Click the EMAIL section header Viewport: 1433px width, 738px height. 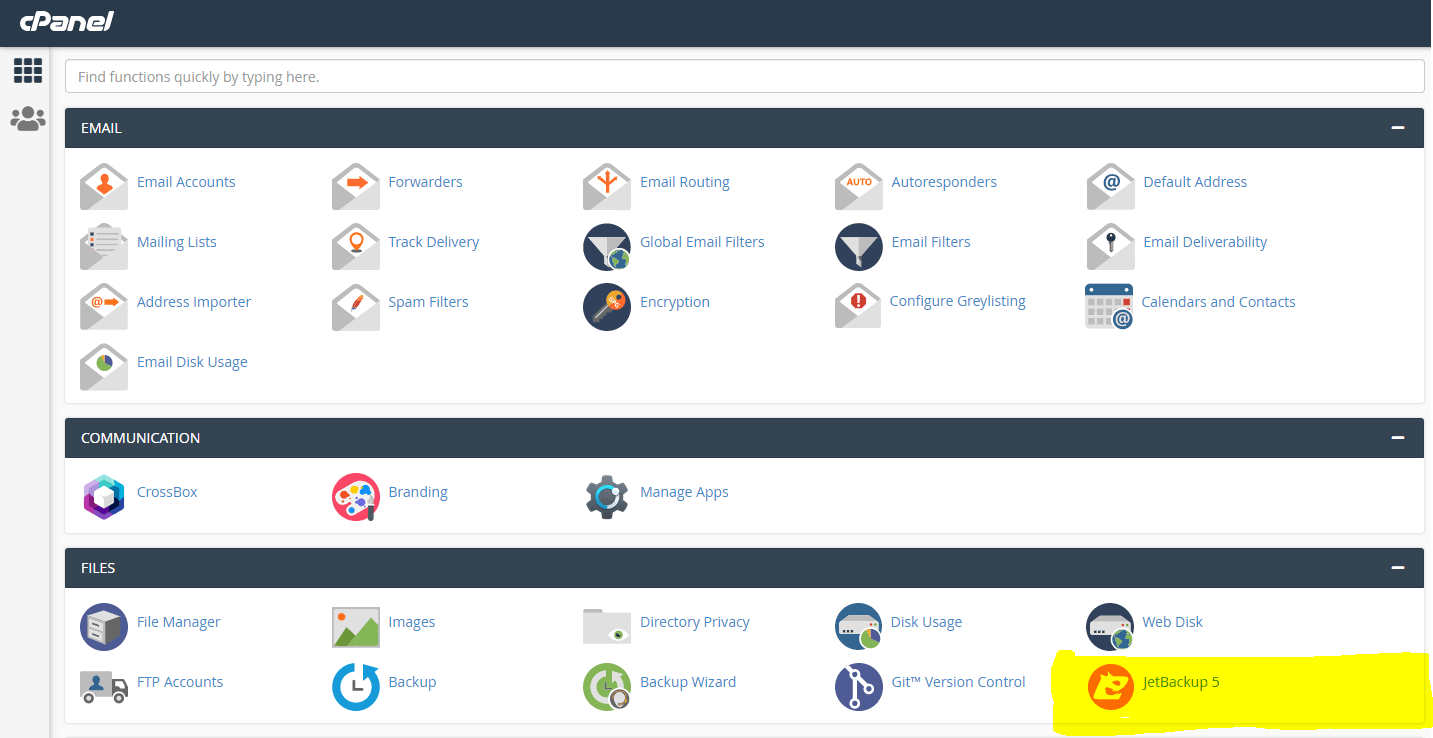click(x=745, y=128)
